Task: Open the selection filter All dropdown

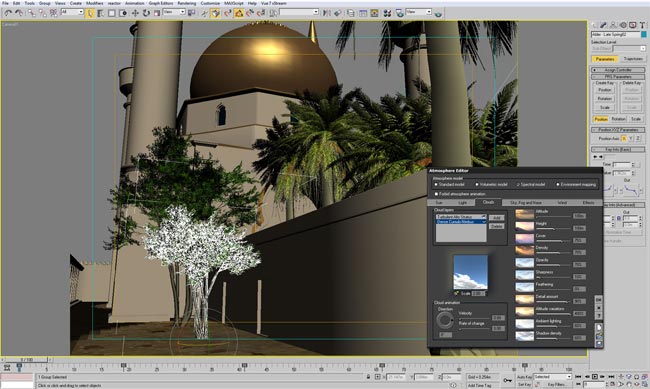Action: [x=72, y=12]
